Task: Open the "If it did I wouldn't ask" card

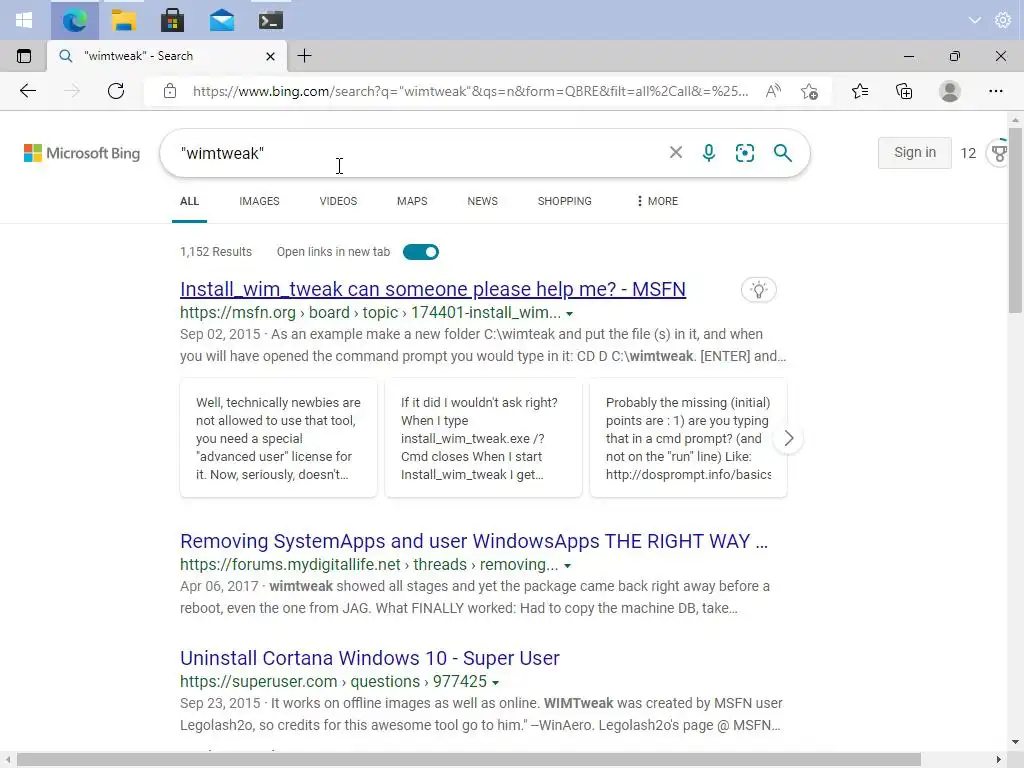Action: (483, 438)
